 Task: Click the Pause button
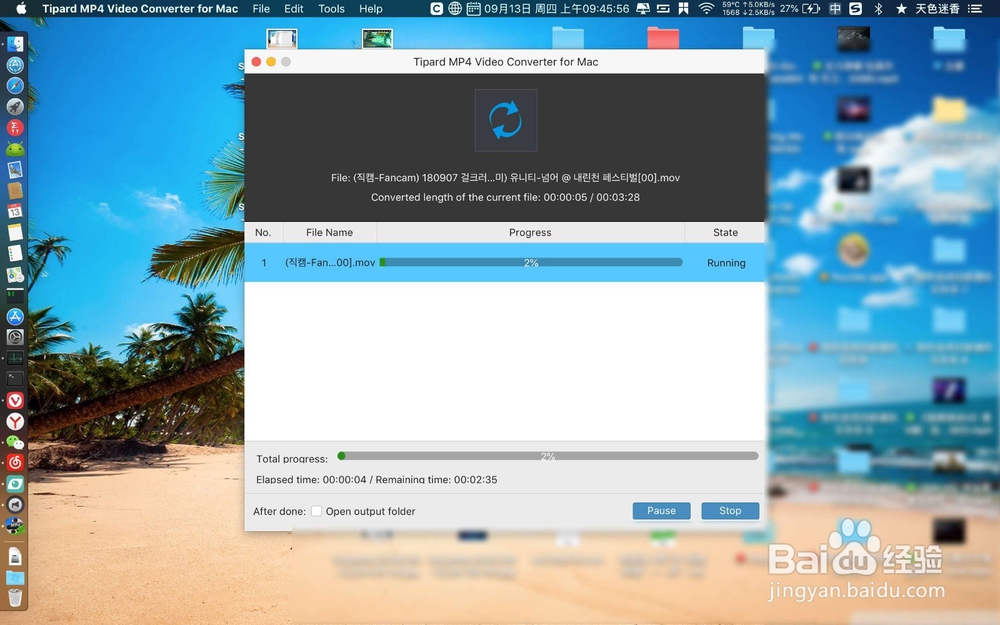coord(661,510)
